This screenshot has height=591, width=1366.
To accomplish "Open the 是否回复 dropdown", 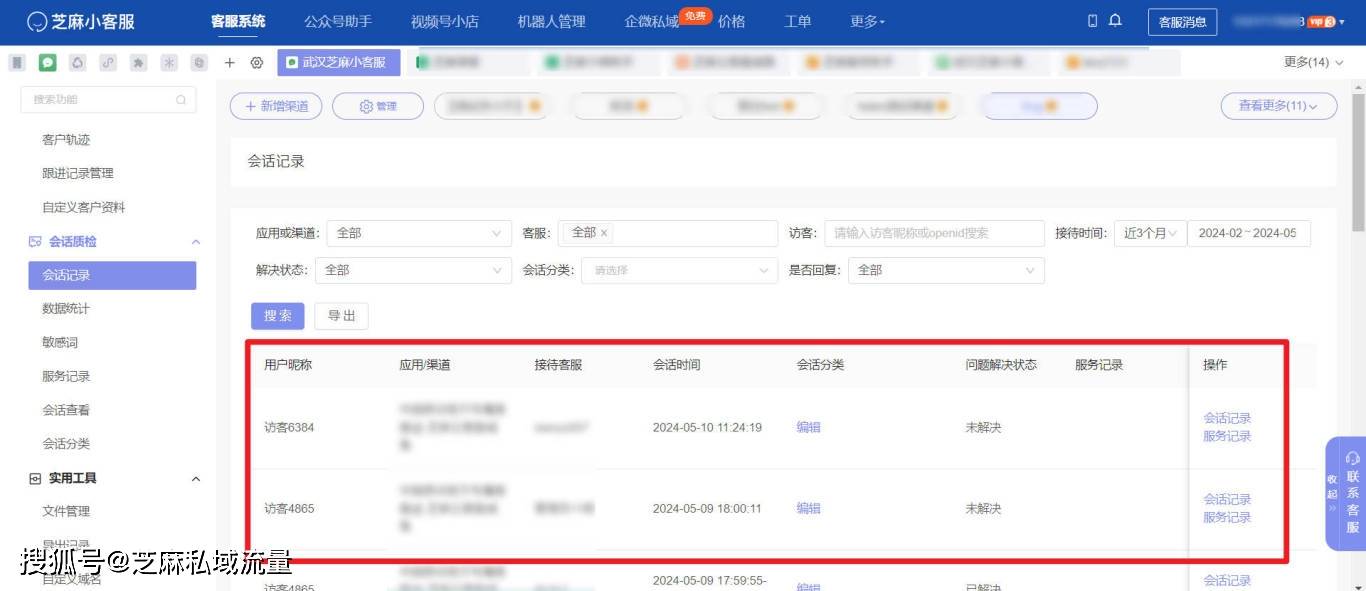I will pyautogui.click(x=945, y=270).
